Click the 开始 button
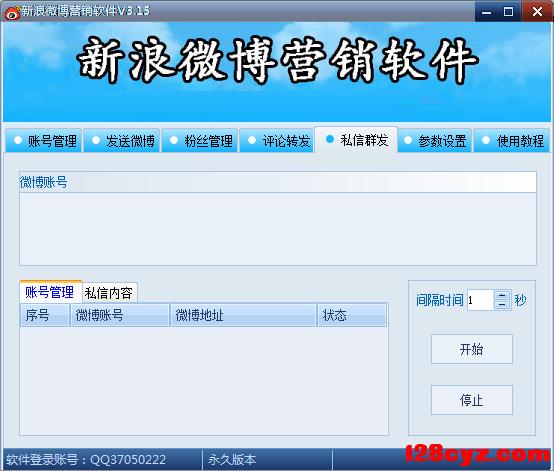Screen dimensions: 554x471 (x=472, y=349)
